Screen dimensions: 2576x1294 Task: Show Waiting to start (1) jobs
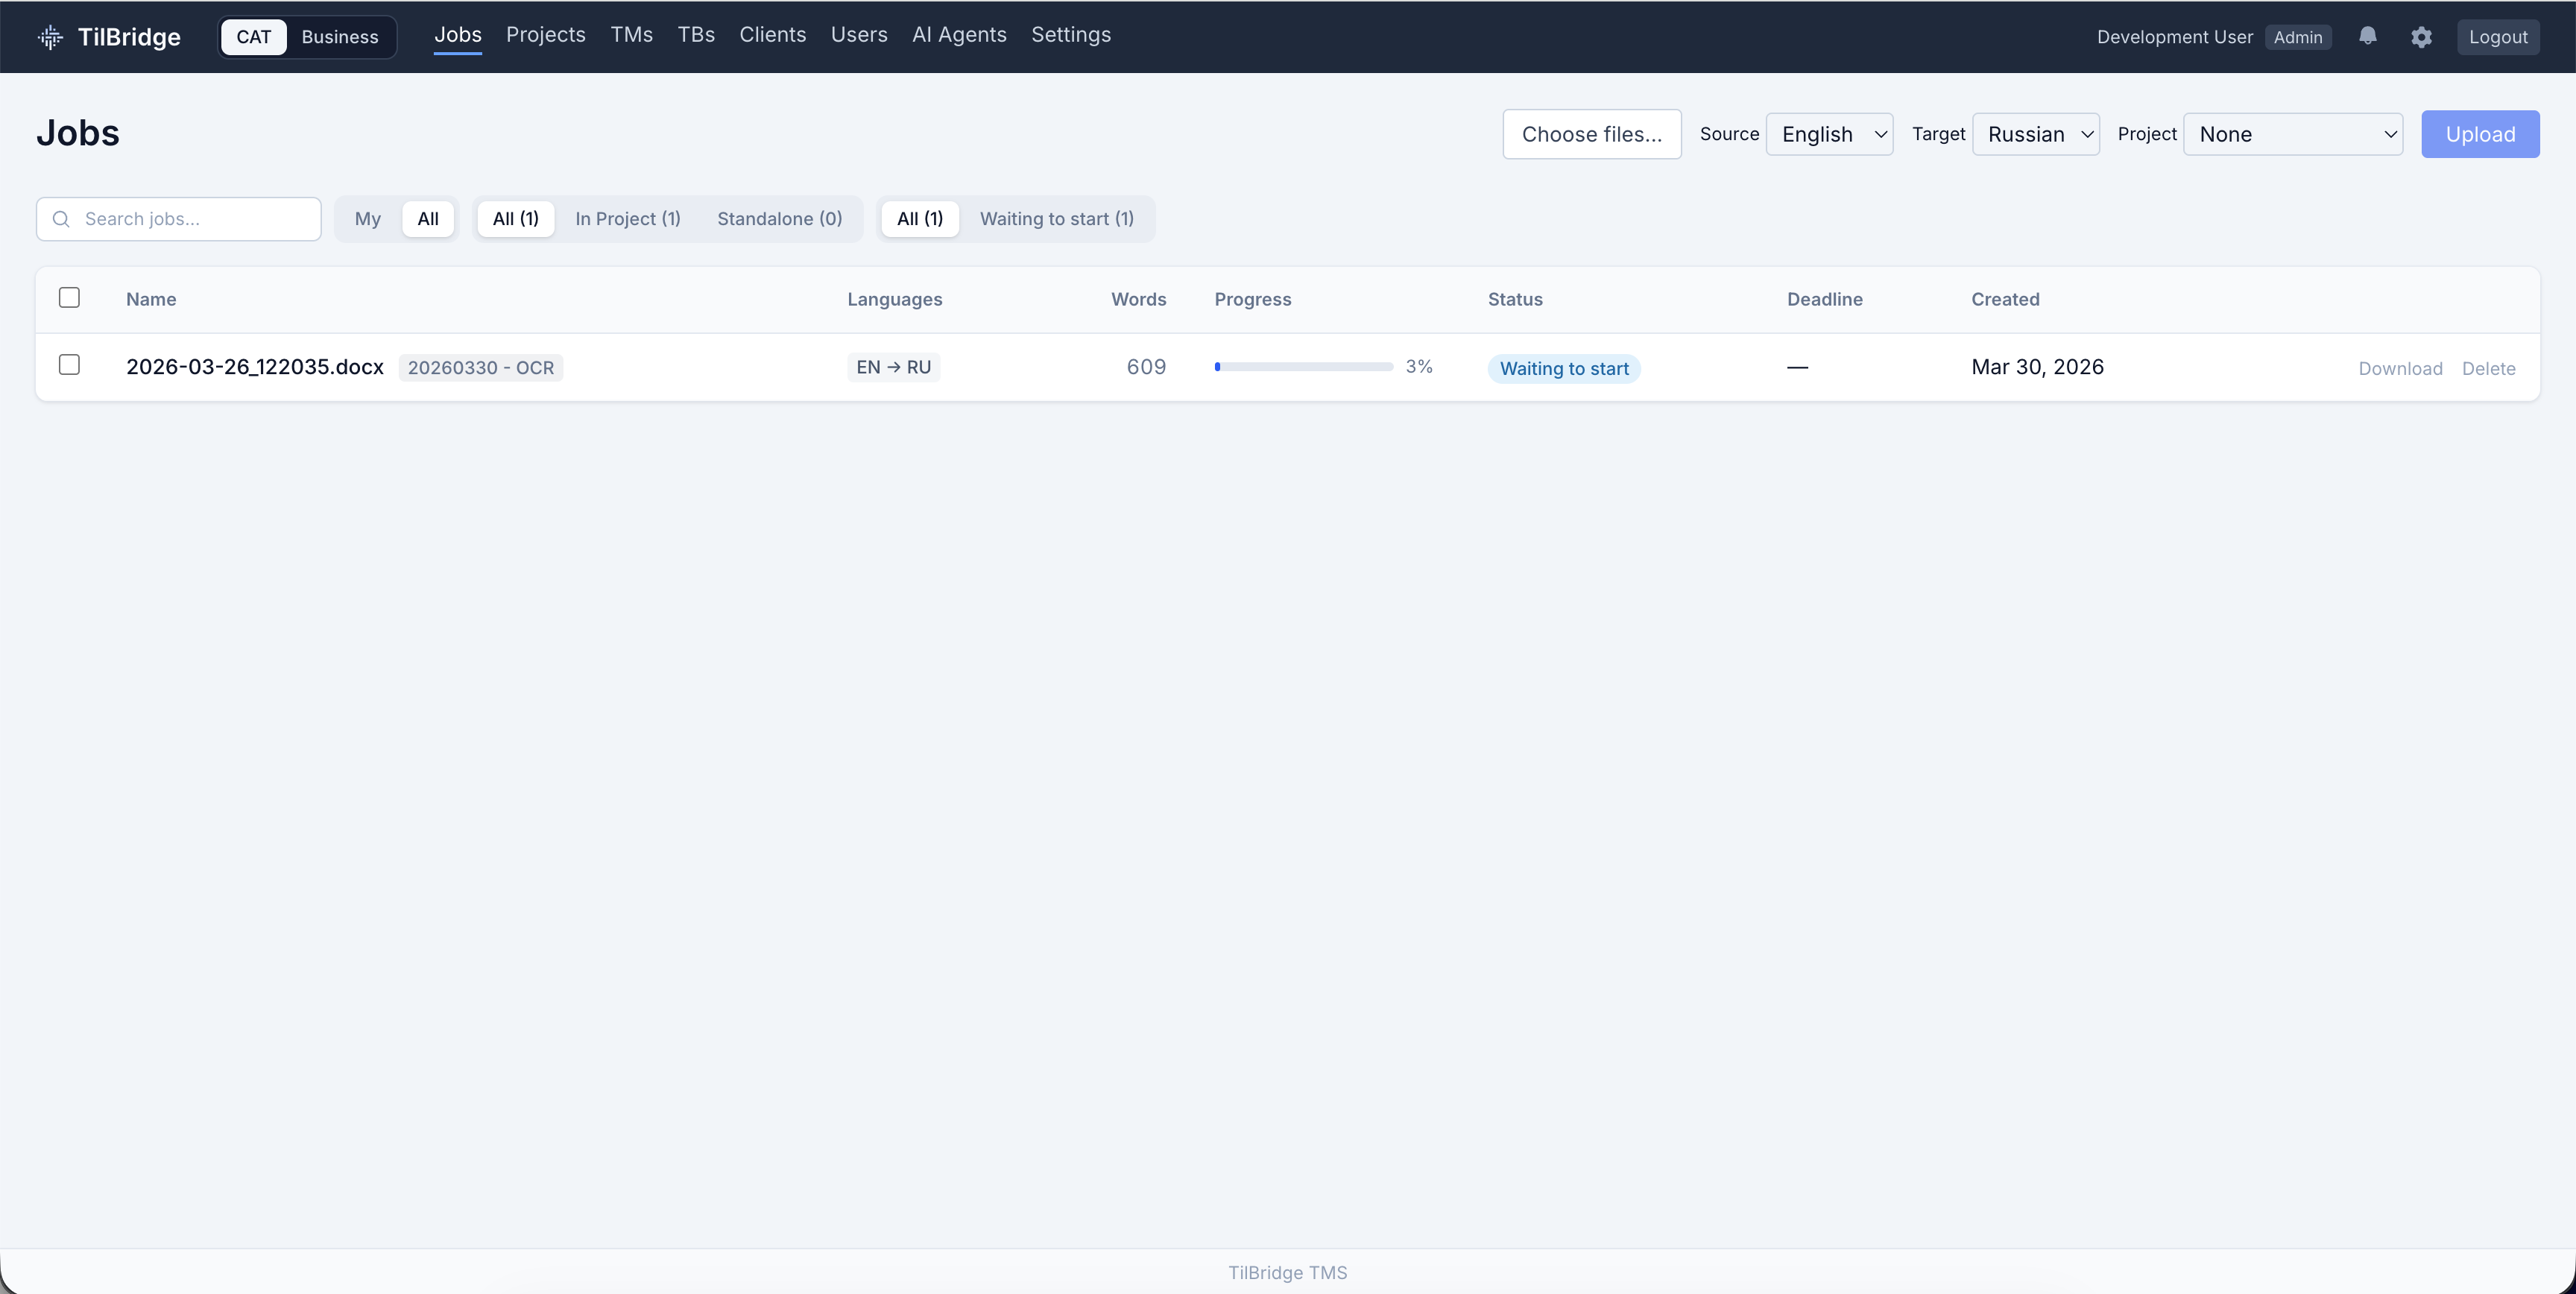[1056, 219]
